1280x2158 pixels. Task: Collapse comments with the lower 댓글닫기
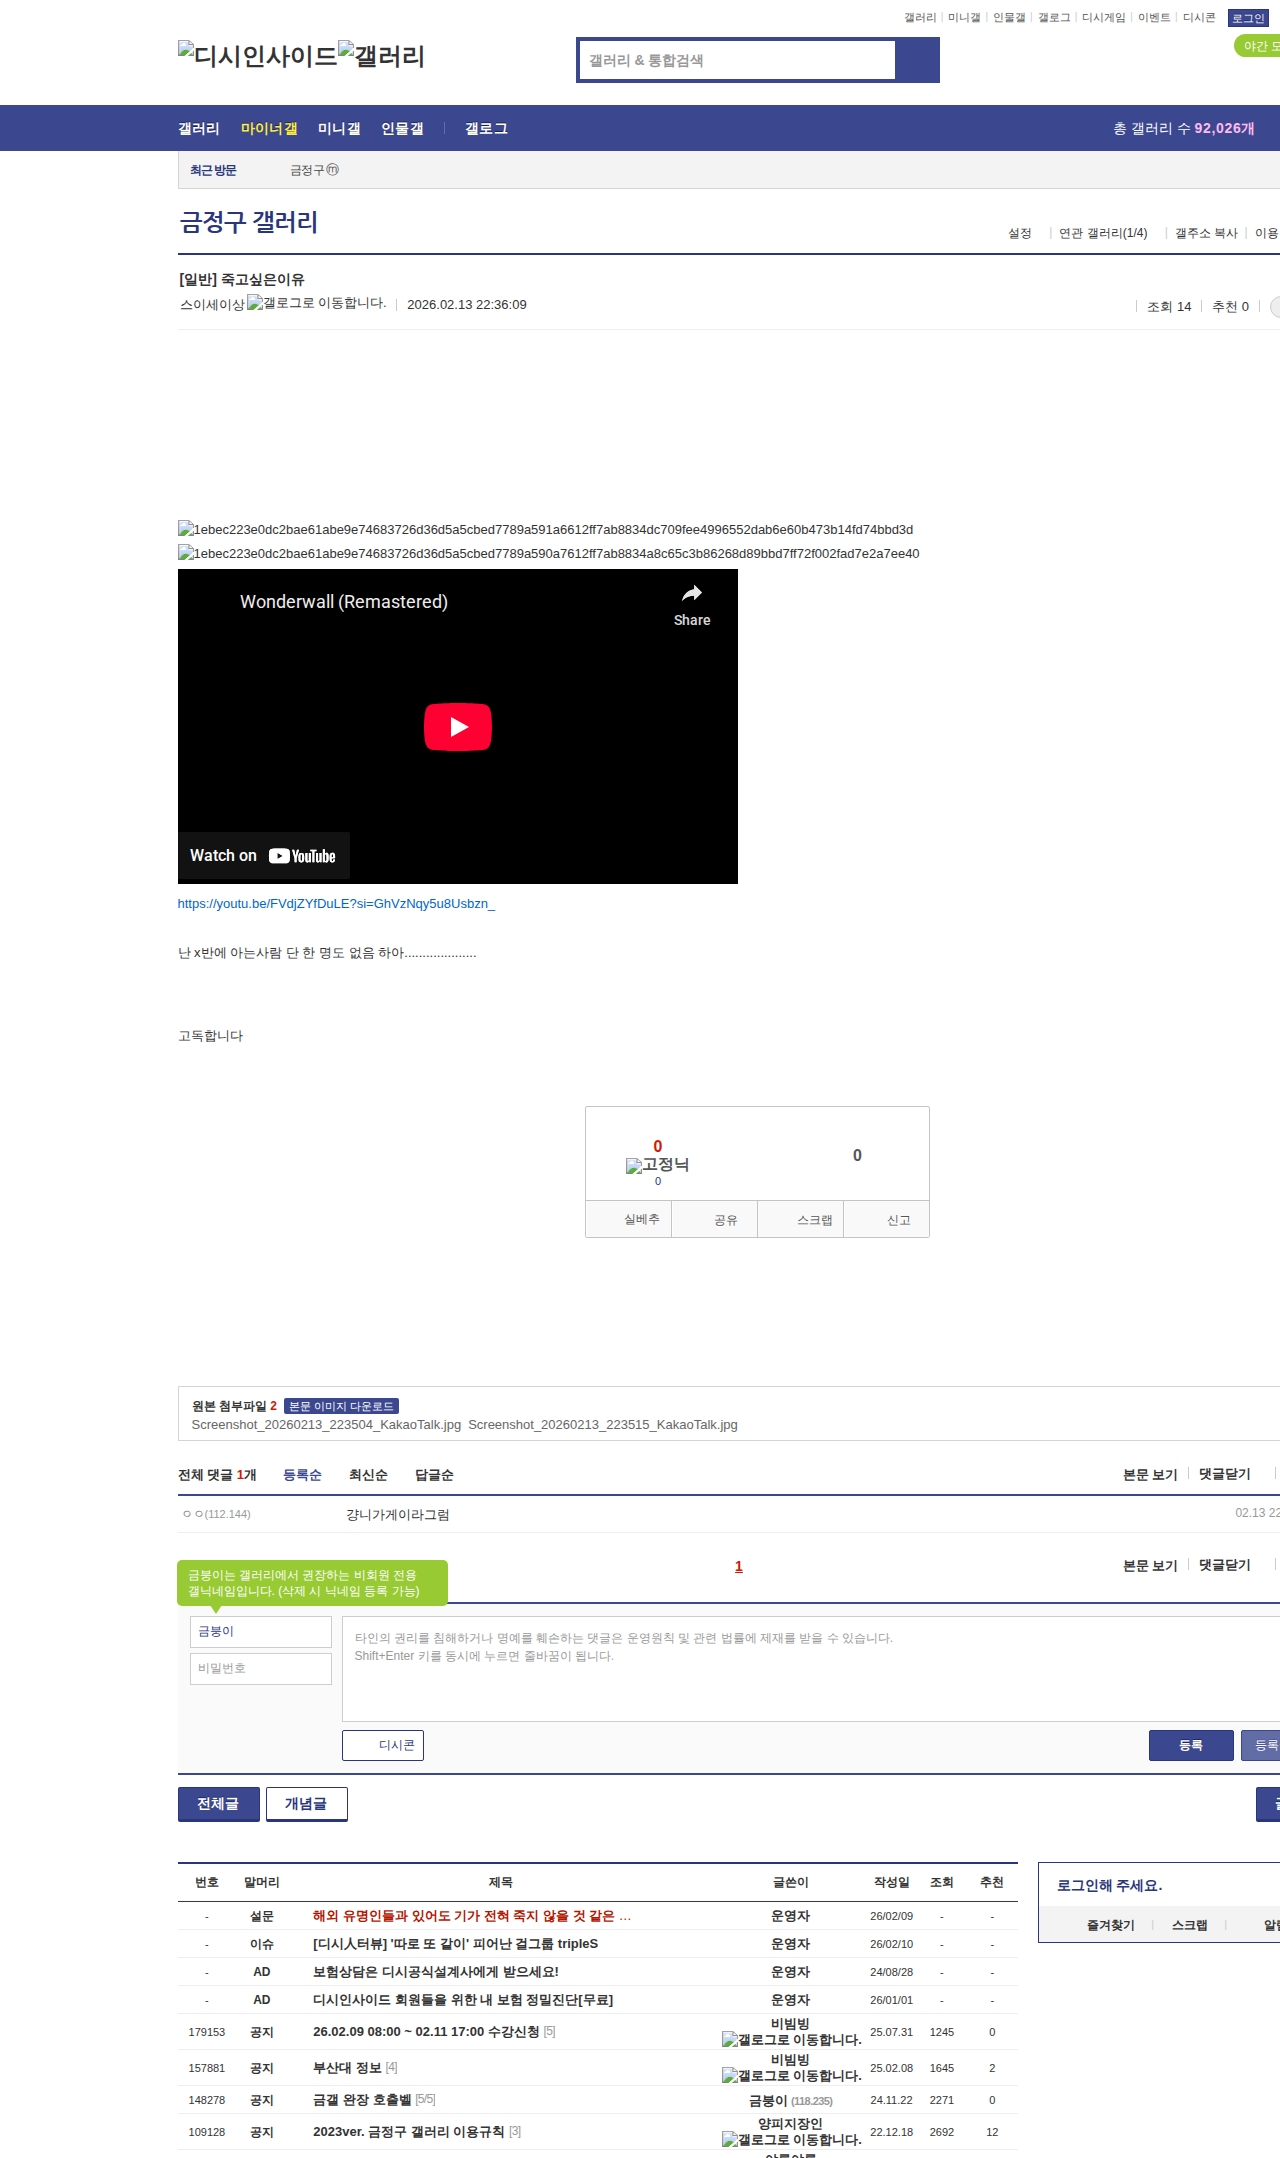1225,1565
